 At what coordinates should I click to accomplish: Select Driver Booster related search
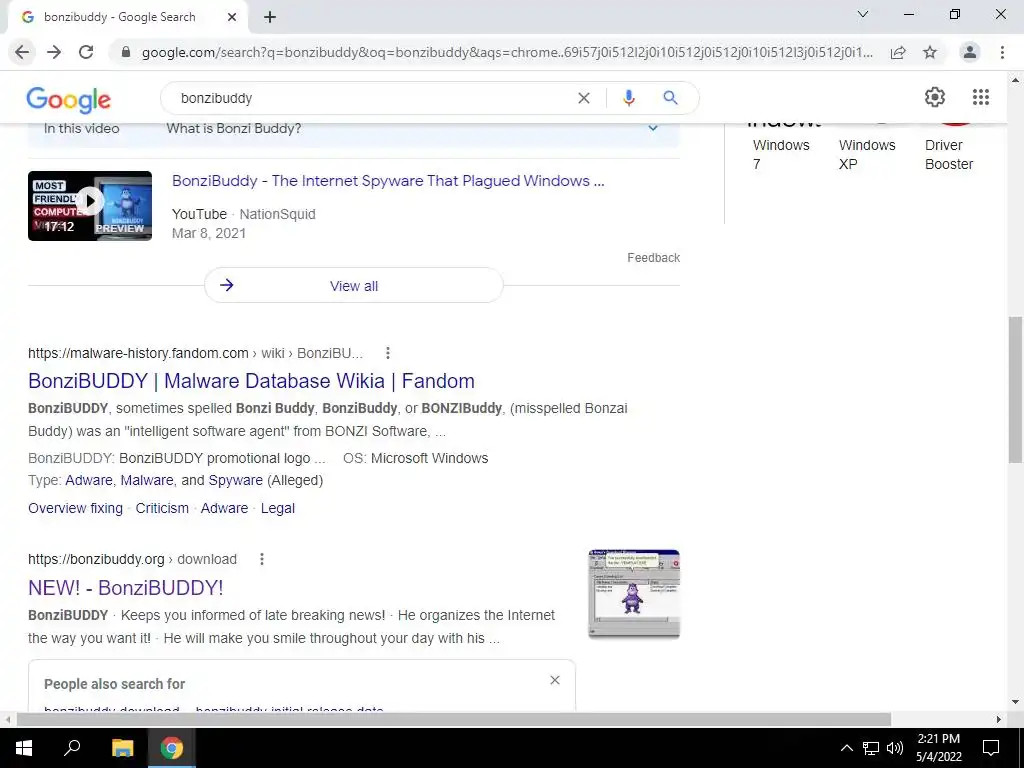(x=949, y=154)
